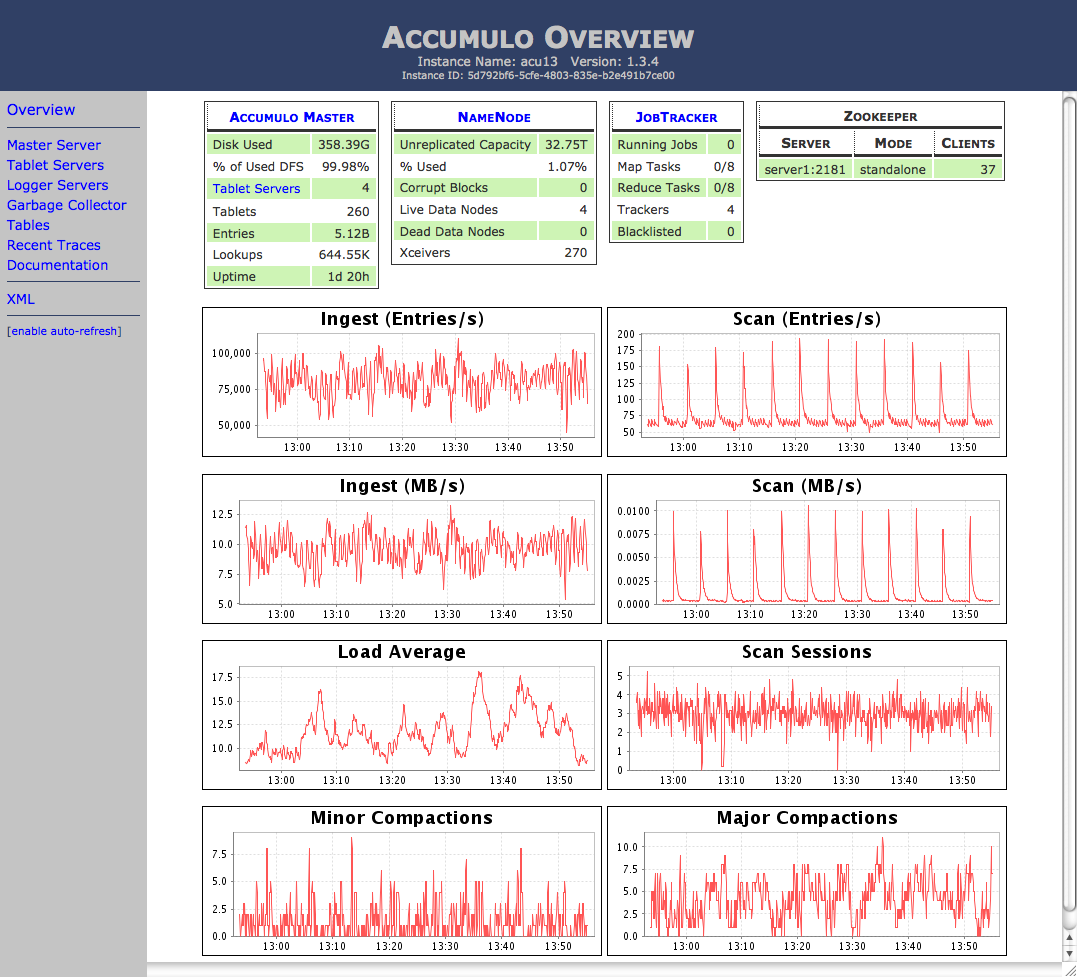Open Documentation link
1077x977 pixels.
coord(57,265)
